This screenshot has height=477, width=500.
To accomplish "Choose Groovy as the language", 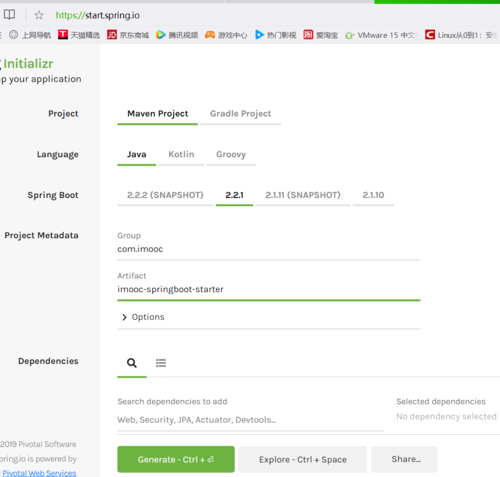I will [231, 155].
